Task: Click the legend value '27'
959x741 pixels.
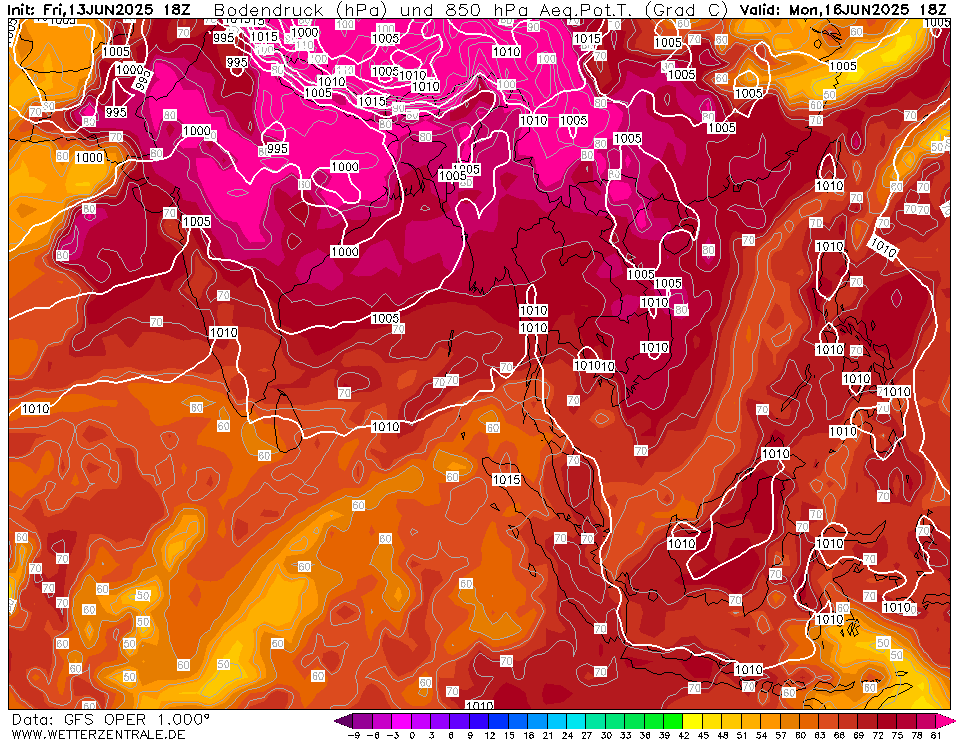Action: point(587,735)
